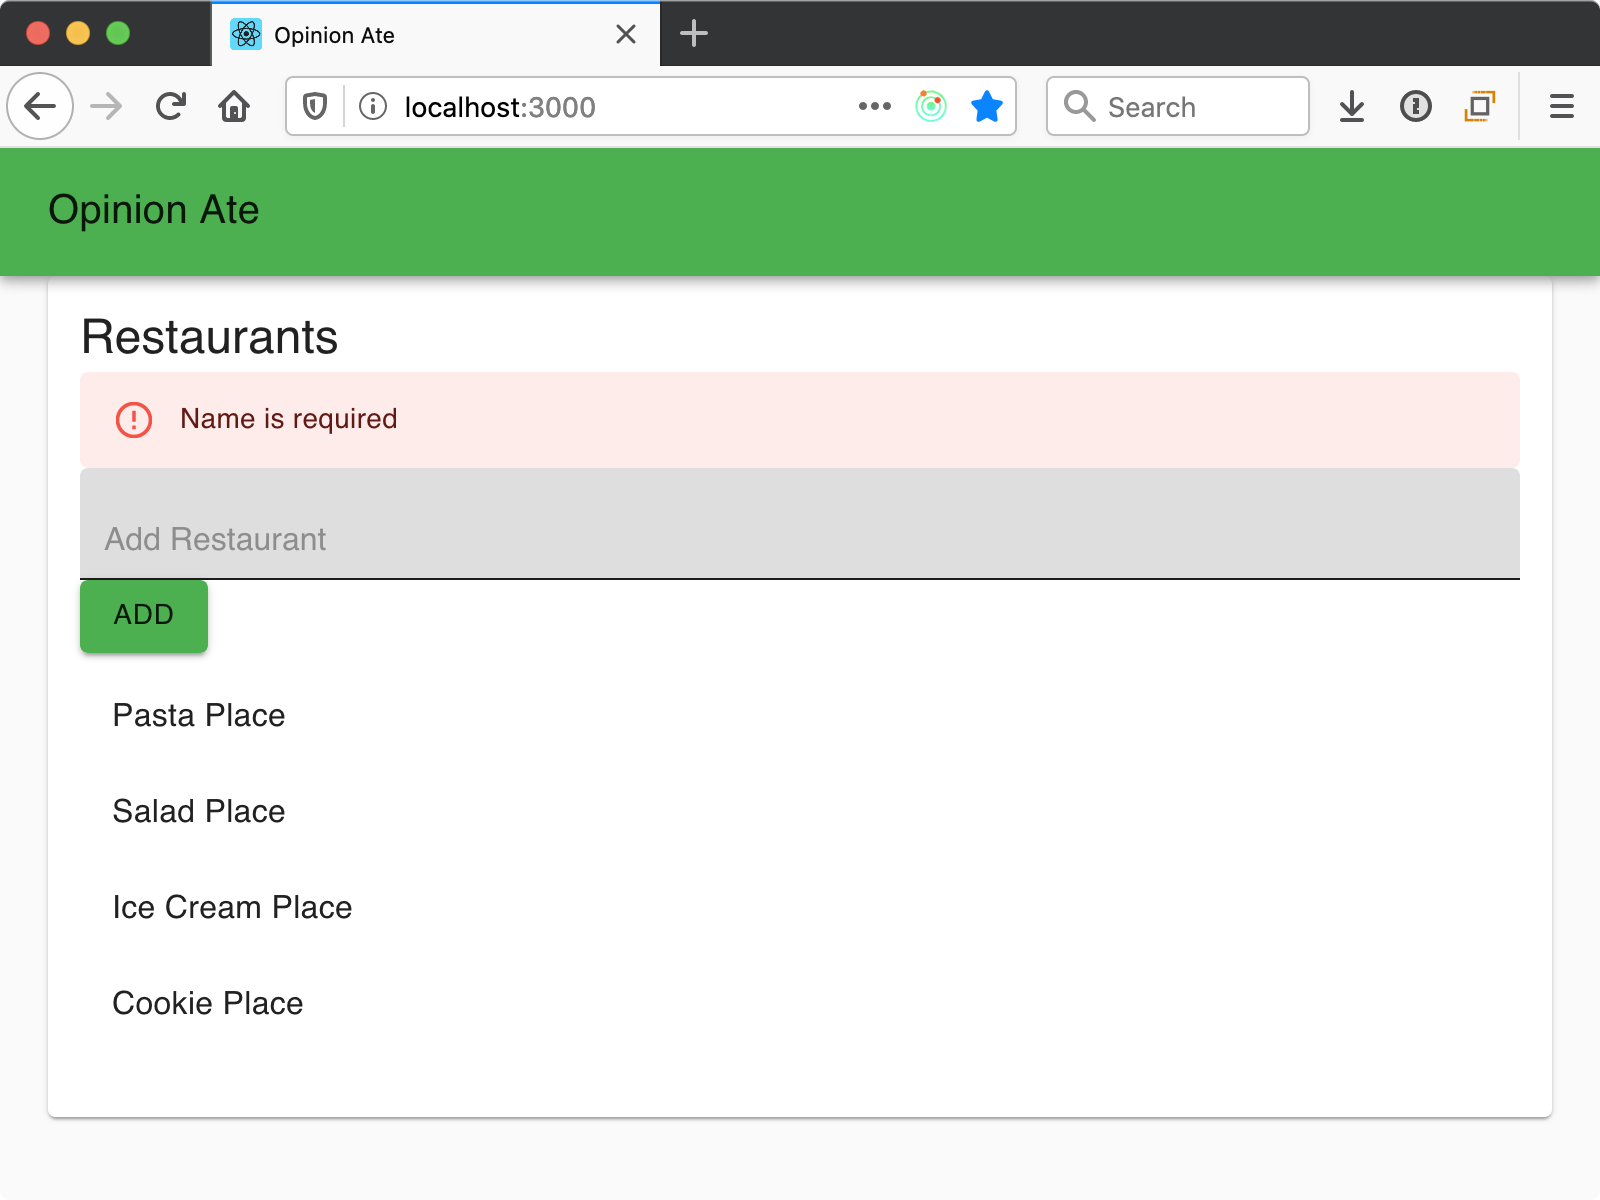The height and width of the screenshot is (1200, 1600).
Task: Click the red error alert icon
Action: click(134, 420)
